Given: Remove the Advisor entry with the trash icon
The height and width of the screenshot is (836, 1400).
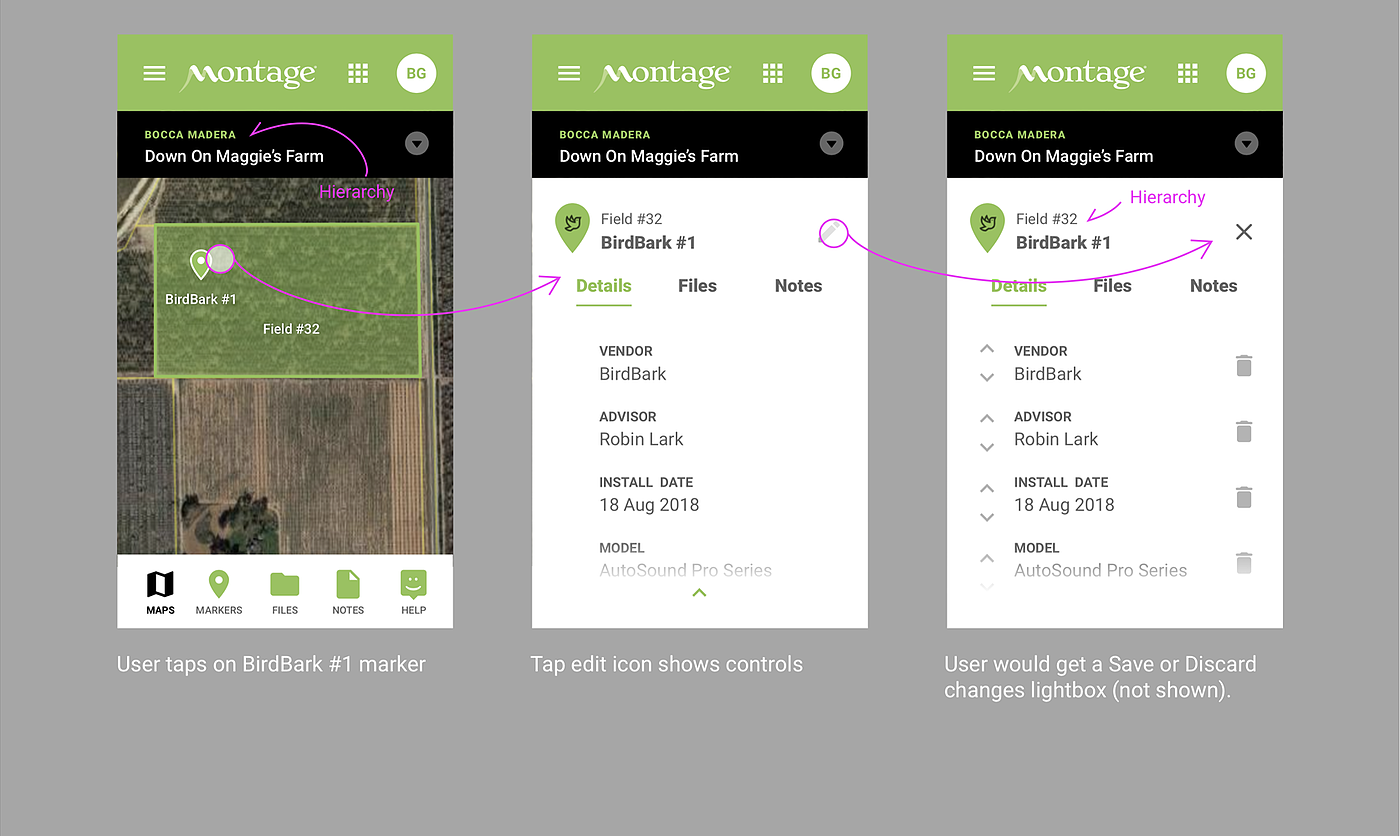Looking at the screenshot, I should (1244, 431).
